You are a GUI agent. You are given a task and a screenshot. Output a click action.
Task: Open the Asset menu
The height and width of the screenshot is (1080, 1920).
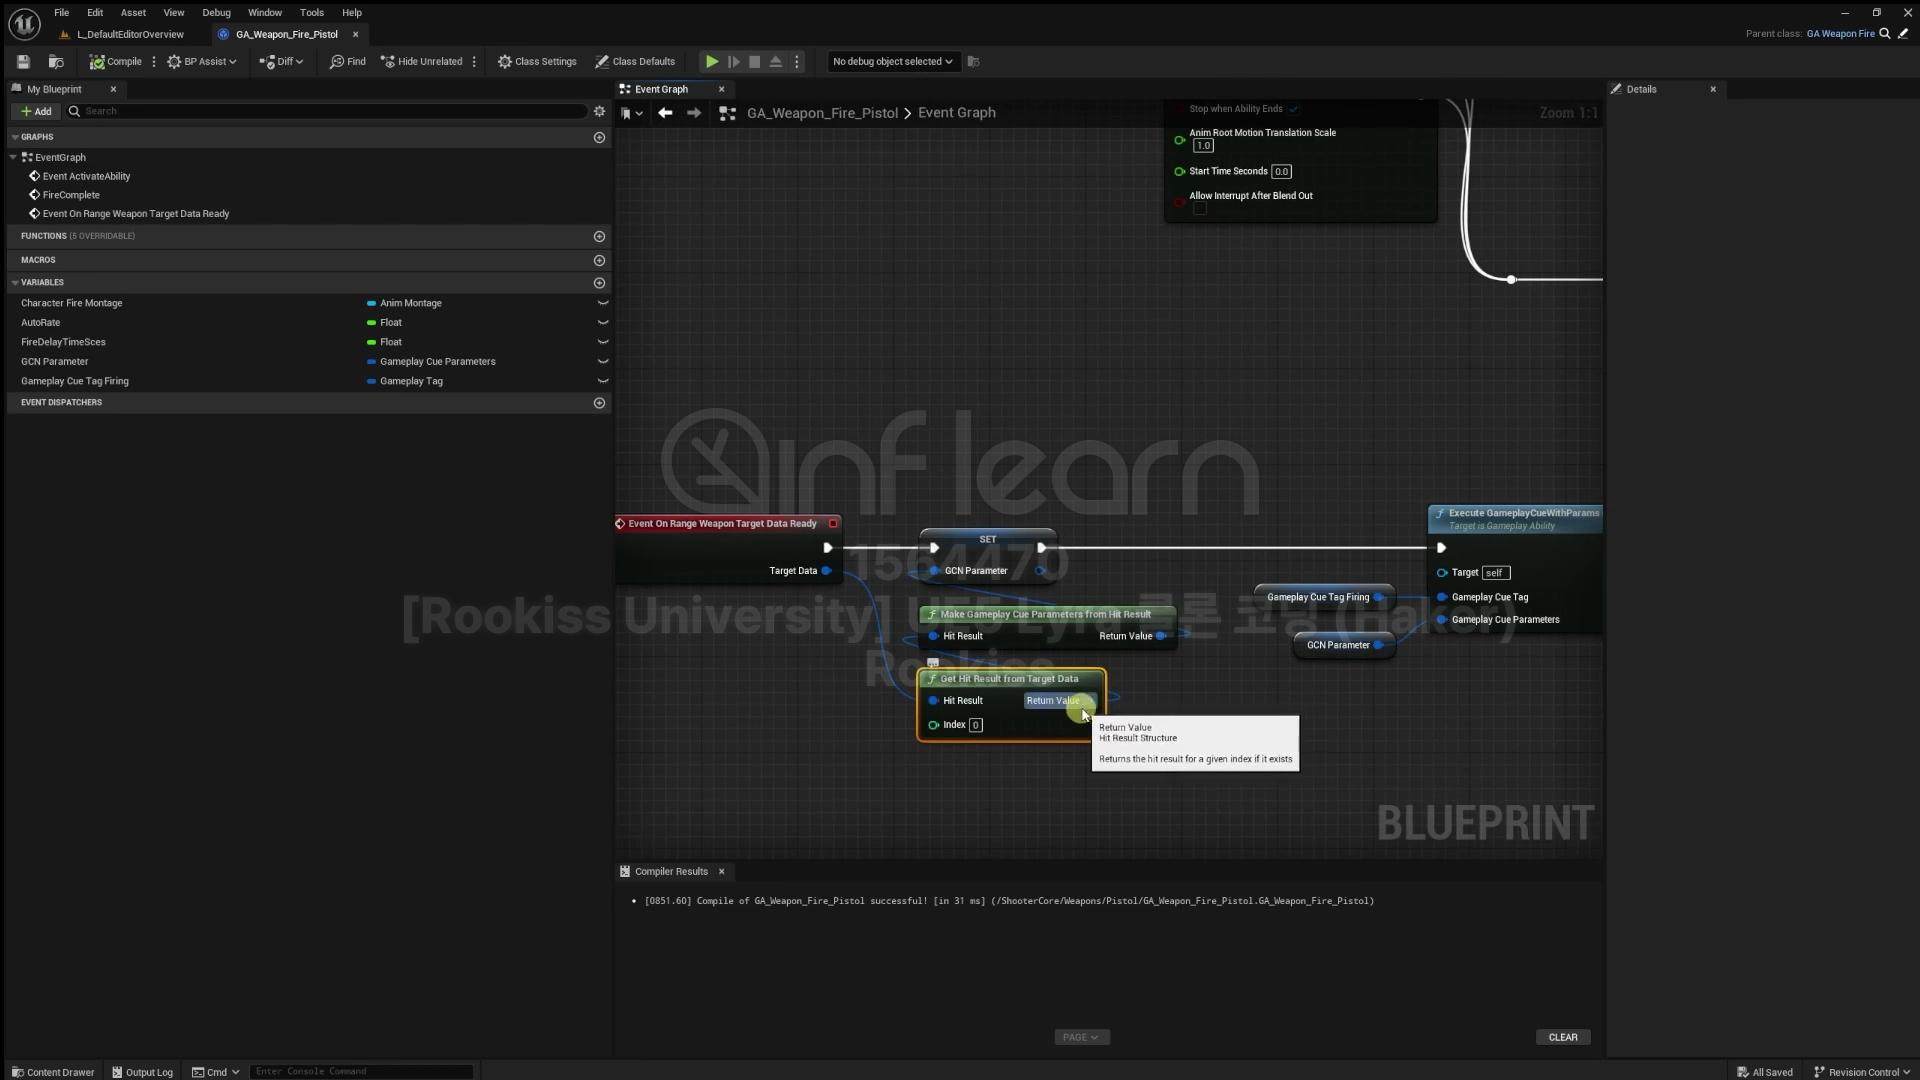point(133,13)
